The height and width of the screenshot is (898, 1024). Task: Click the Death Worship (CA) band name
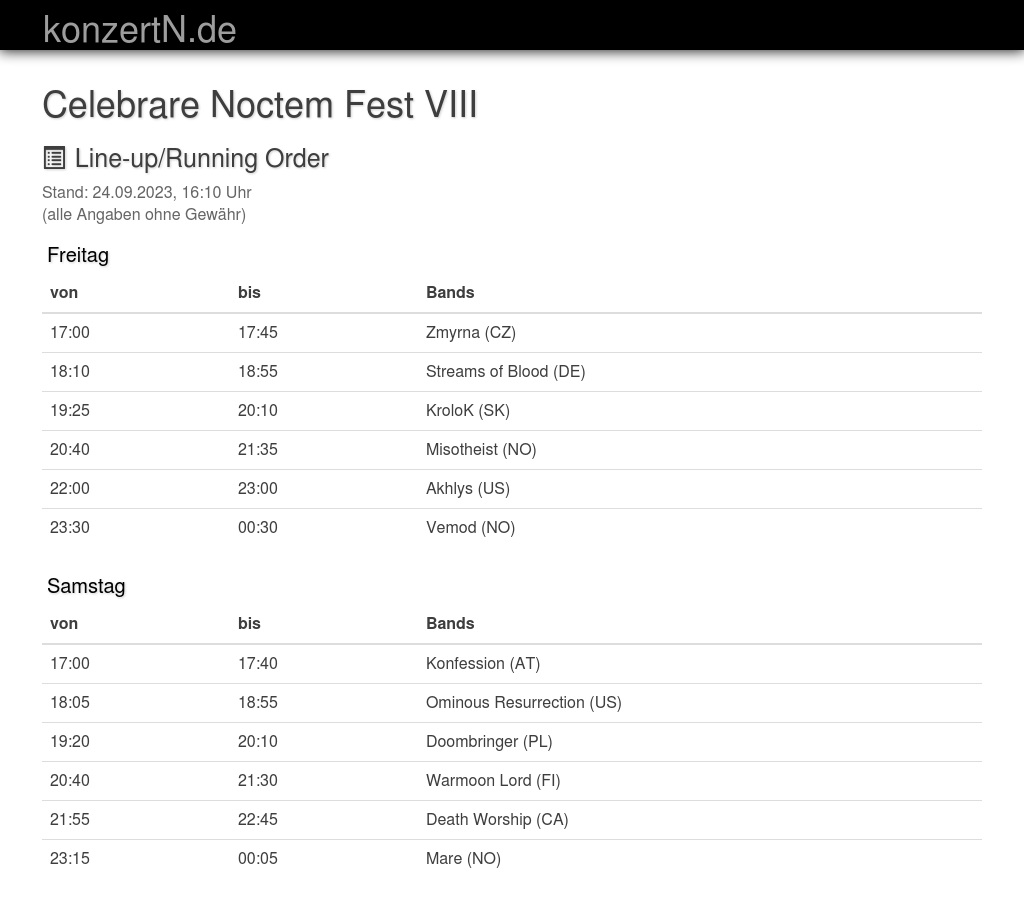click(497, 819)
